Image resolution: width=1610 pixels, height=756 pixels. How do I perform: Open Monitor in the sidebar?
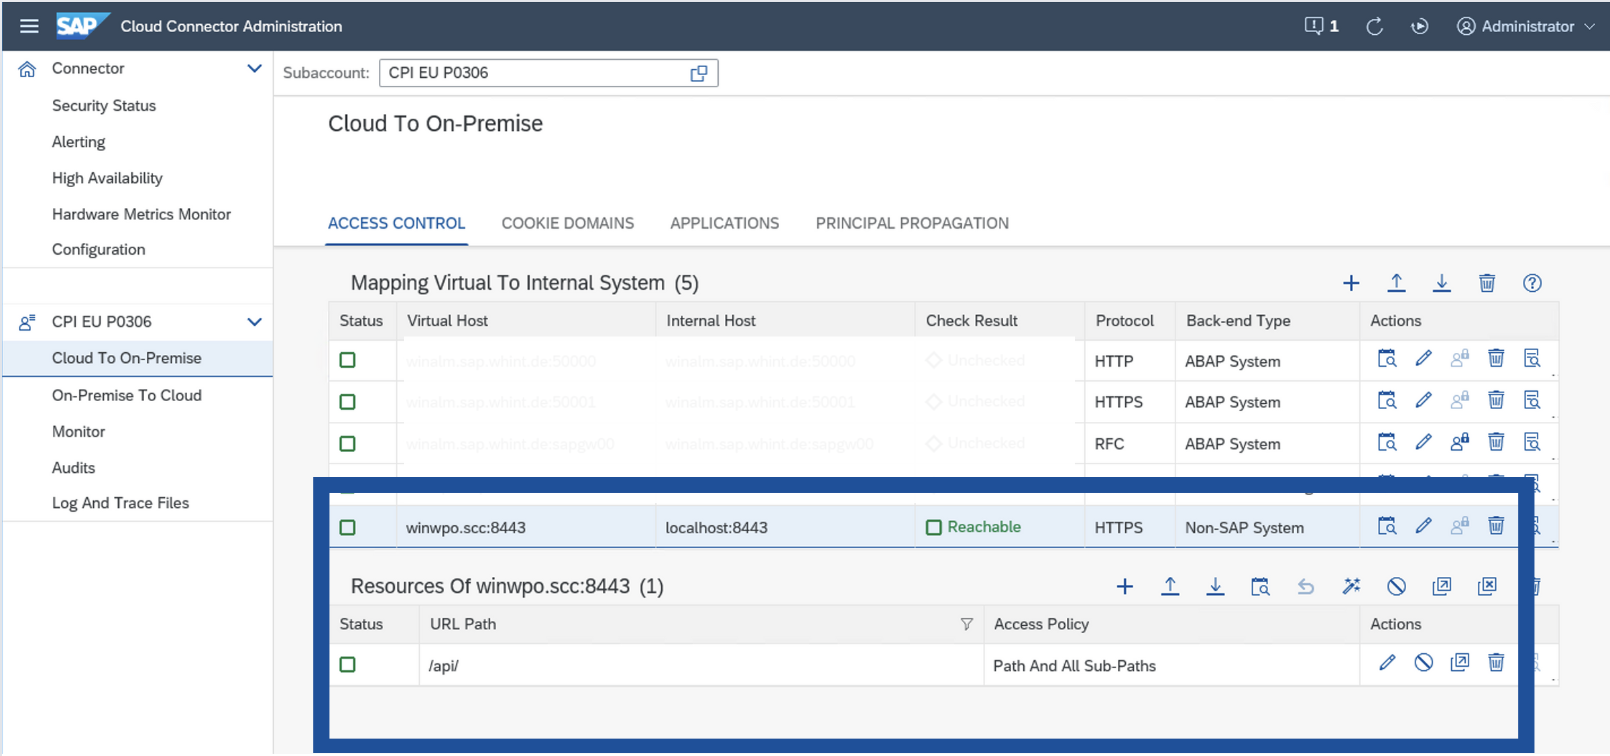click(x=78, y=432)
